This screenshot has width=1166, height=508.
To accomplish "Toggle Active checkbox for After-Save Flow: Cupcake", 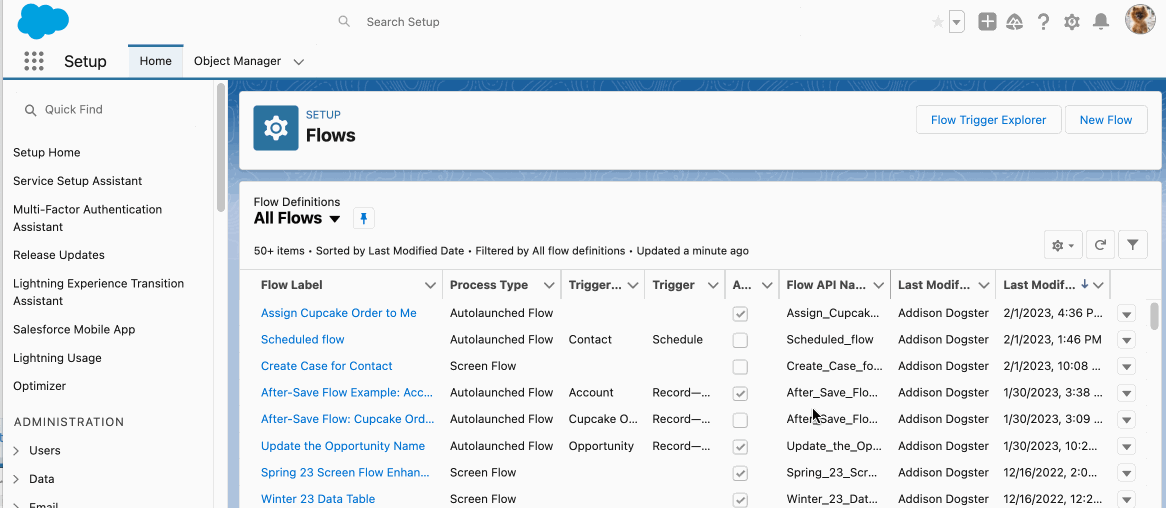I will [740, 420].
